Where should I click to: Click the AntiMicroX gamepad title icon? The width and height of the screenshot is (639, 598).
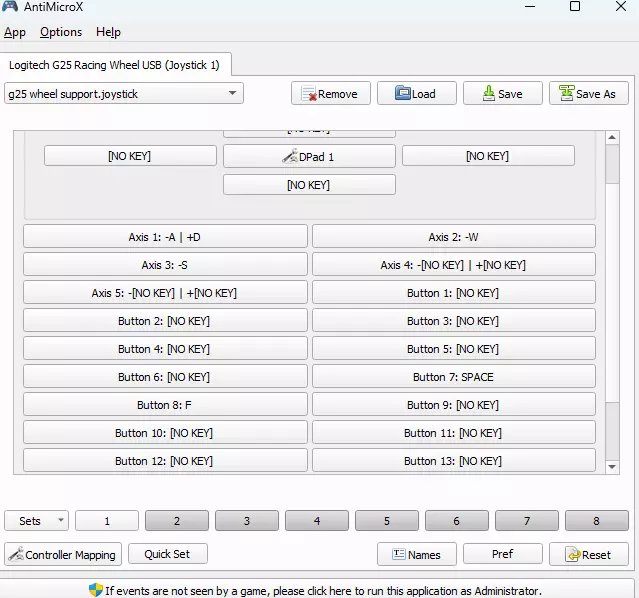click(10, 7)
